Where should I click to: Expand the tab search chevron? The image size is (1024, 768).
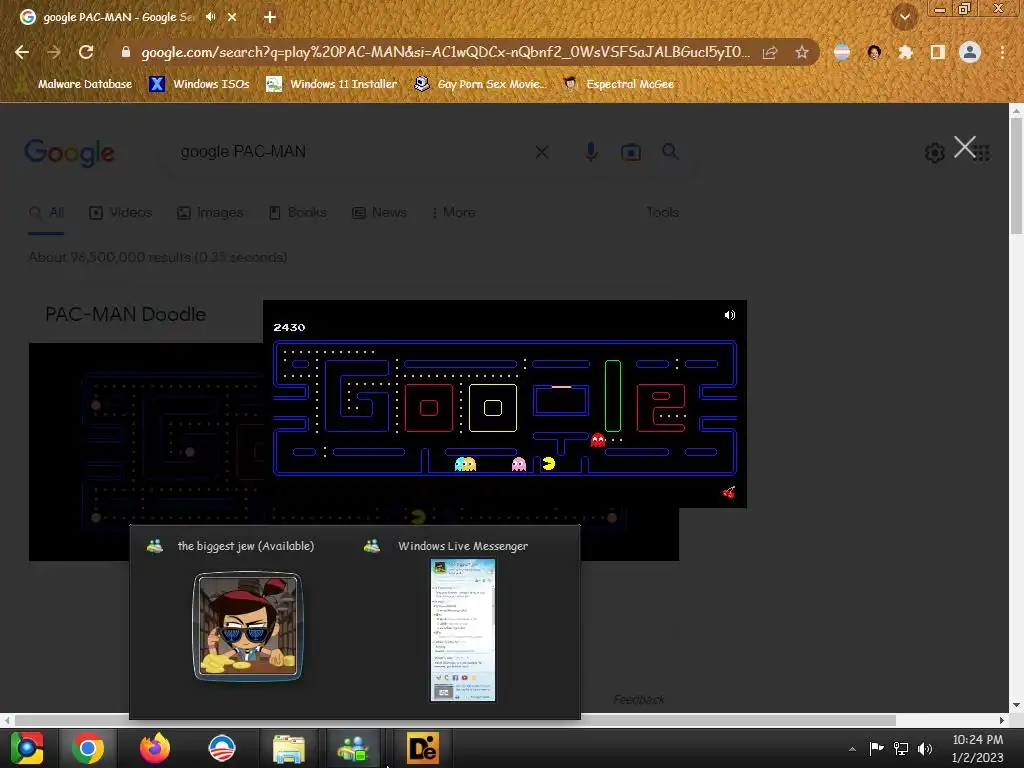click(x=905, y=17)
